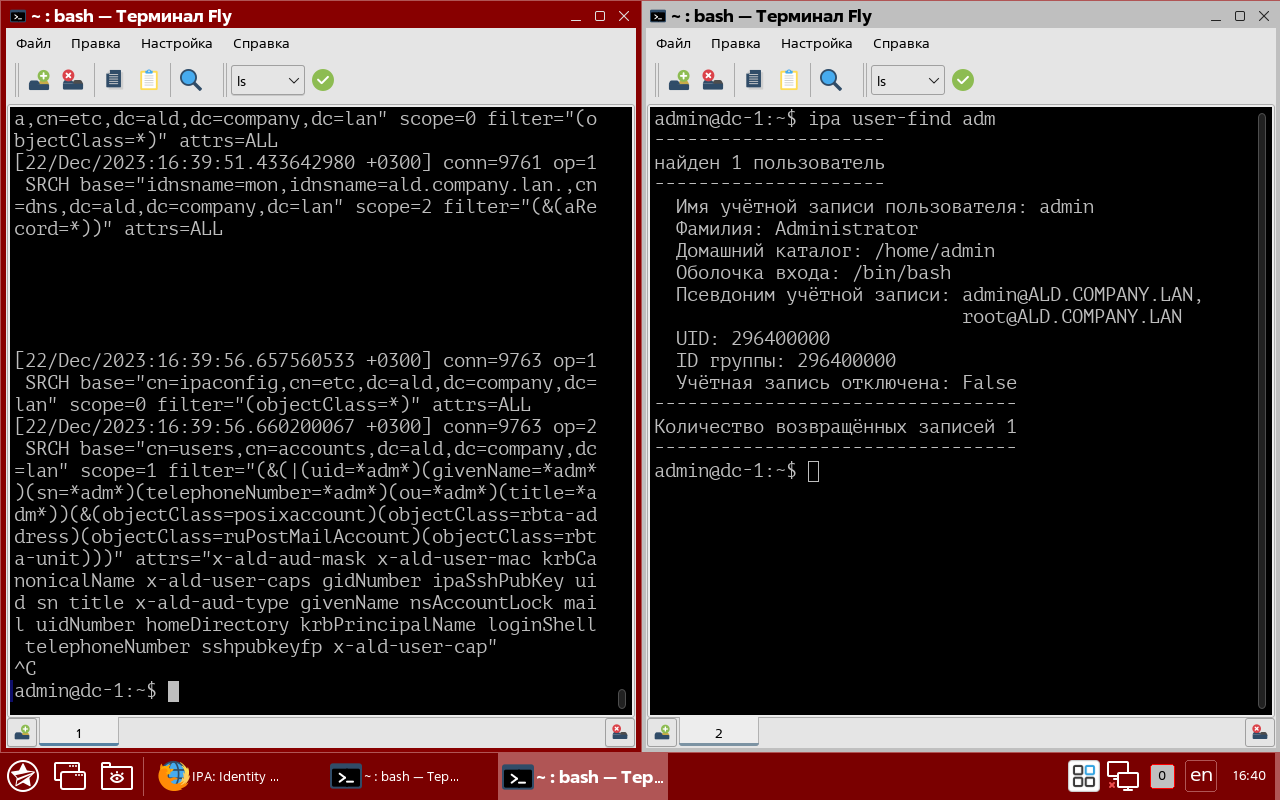Screen dimensions: 1280x800
Task: Search magnifier icon in left terminal toolbar
Action: tap(190, 80)
